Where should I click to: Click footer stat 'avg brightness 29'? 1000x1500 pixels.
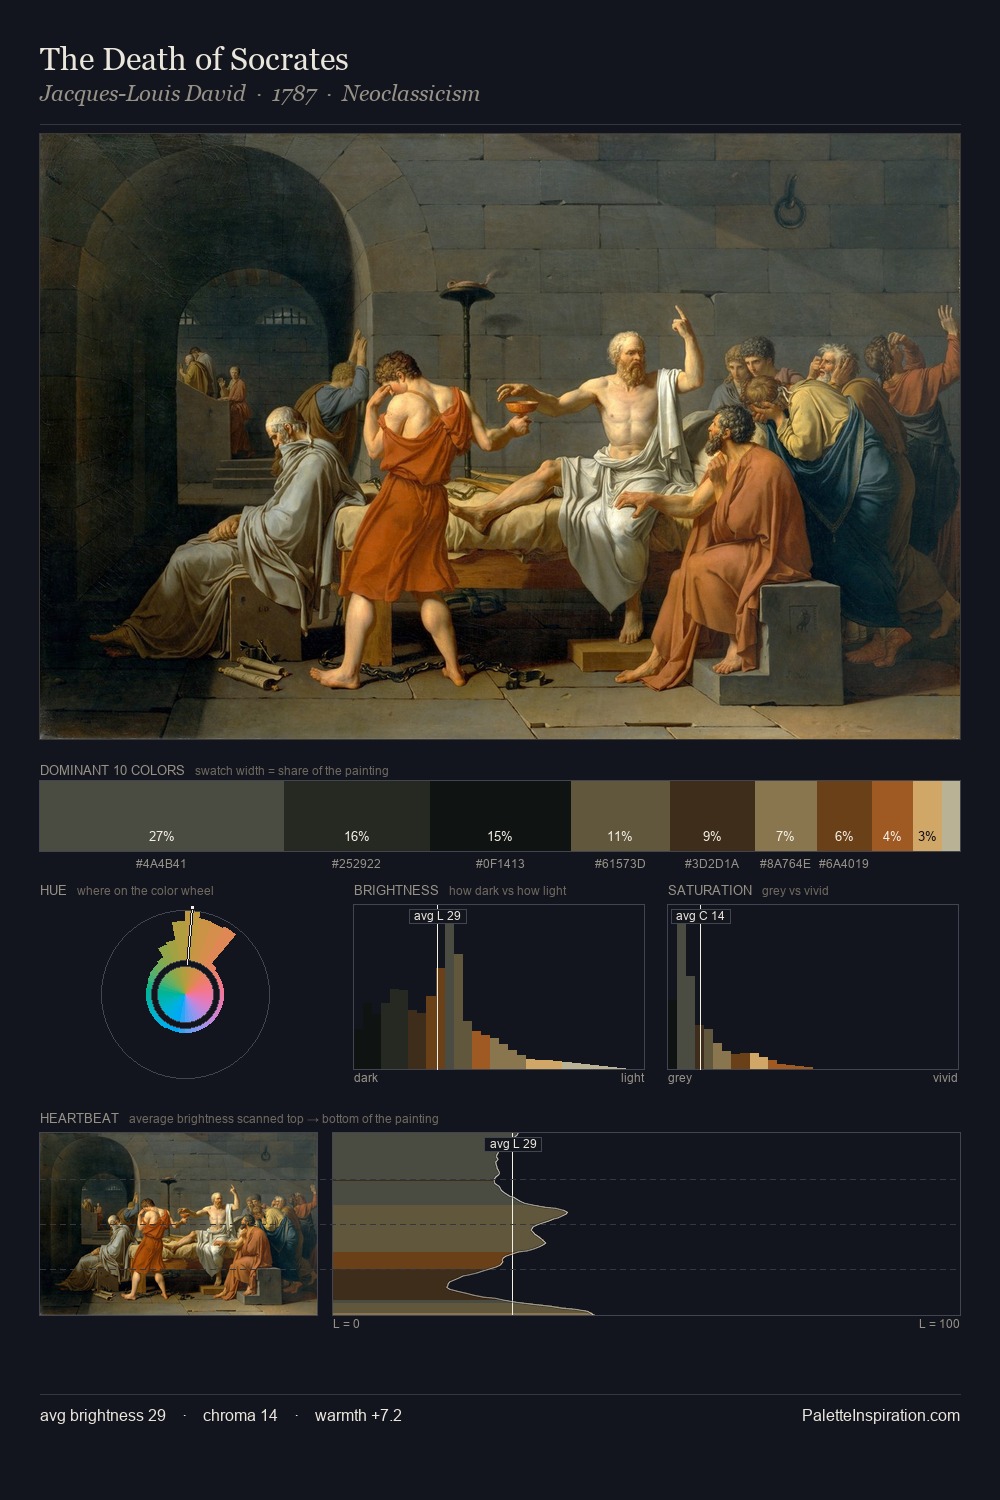point(103,1415)
